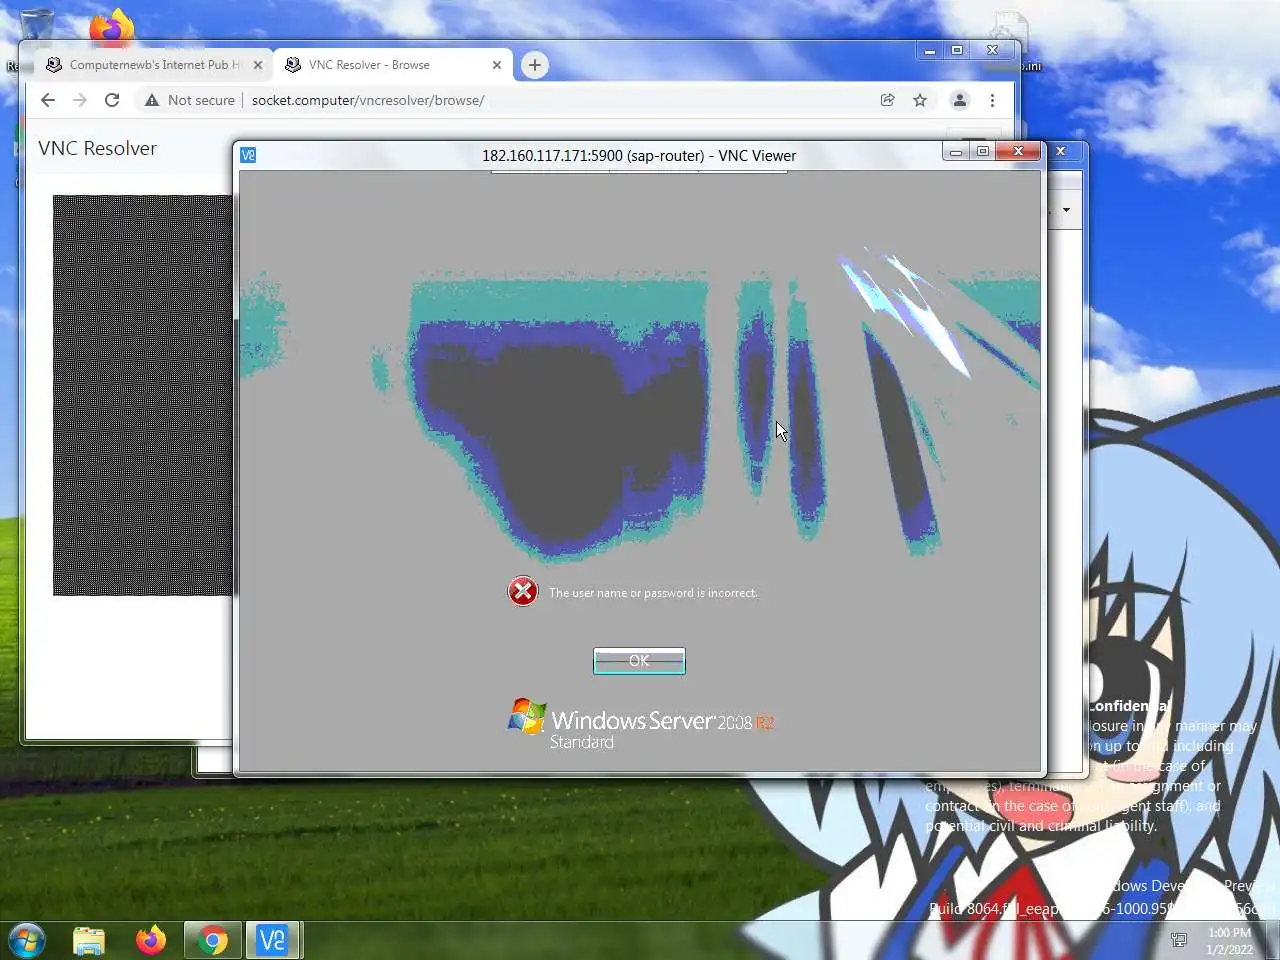
Task: Close the VNC Viewer window
Action: click(1018, 152)
